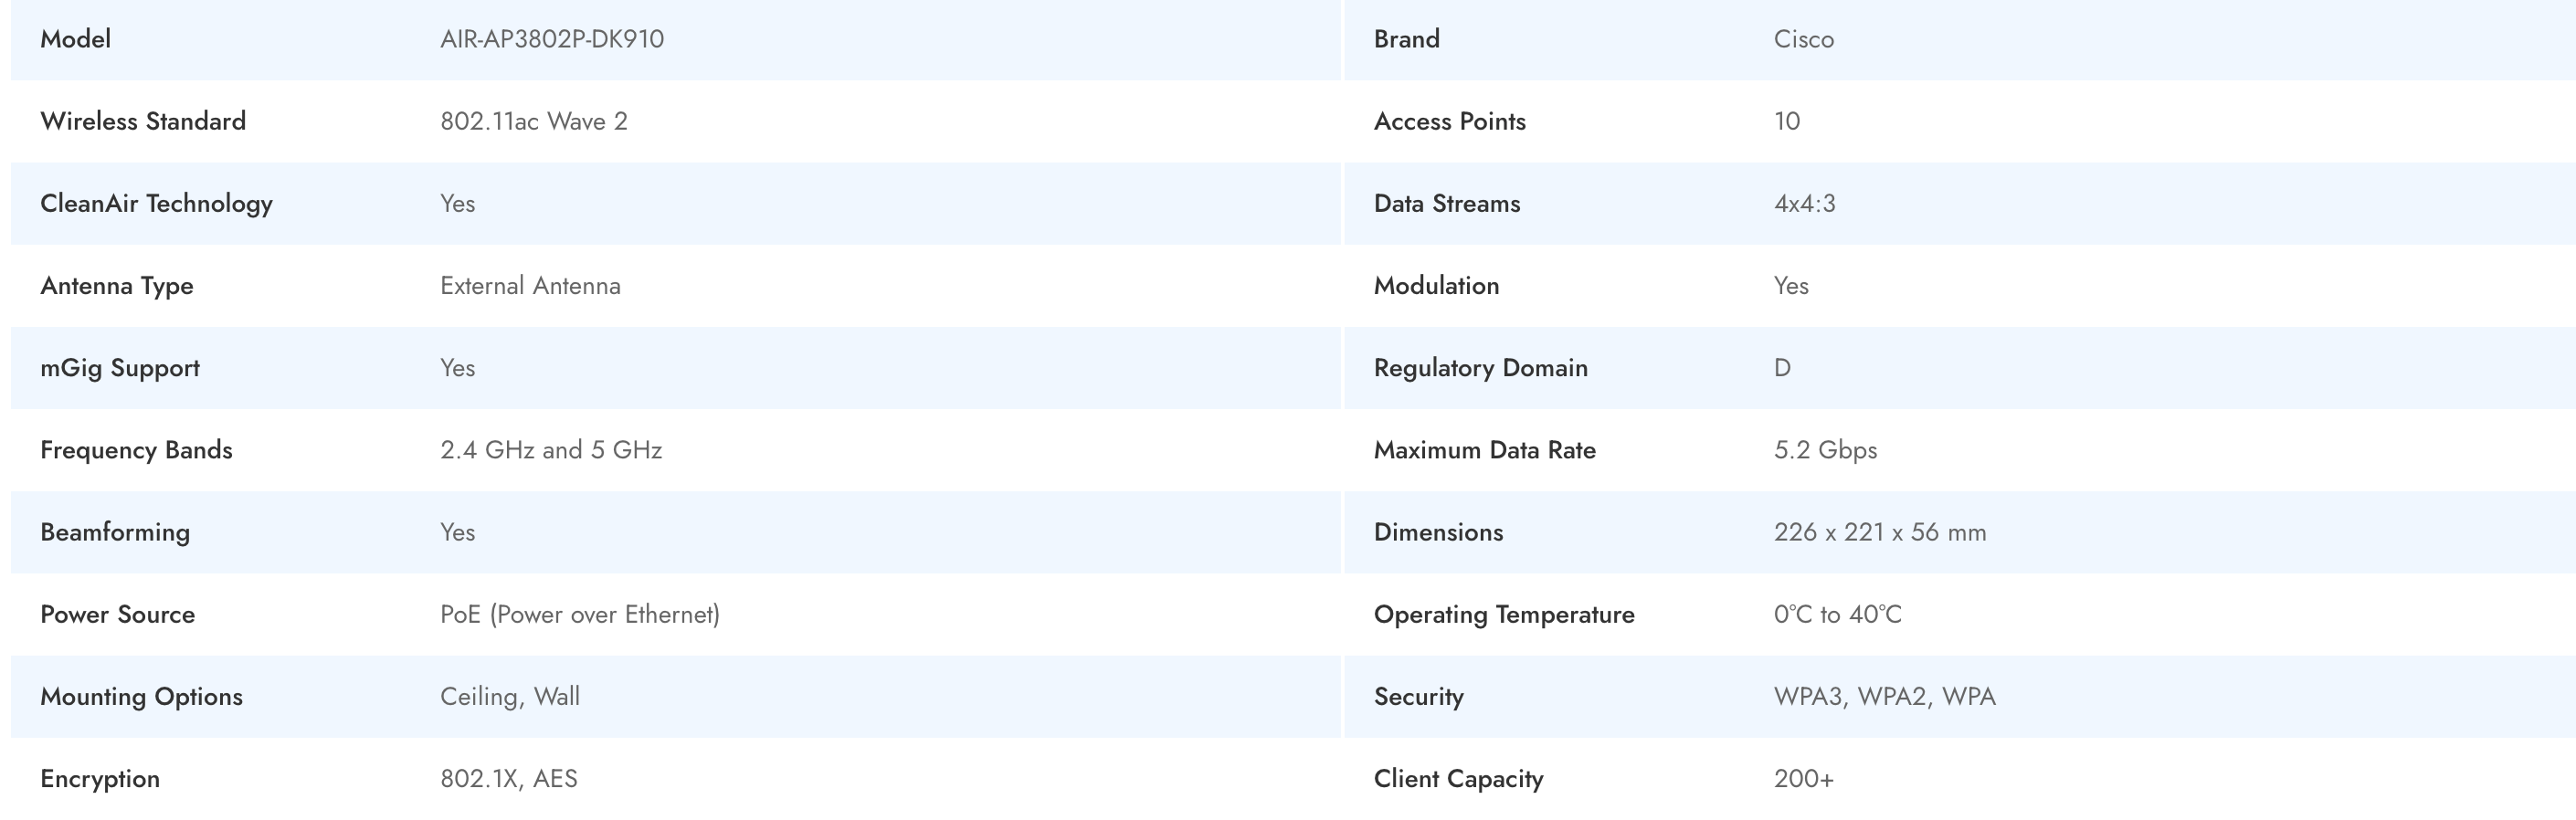The width and height of the screenshot is (2576, 820).
Task: Click the 802.11ac Wave 2 value
Action: click(x=533, y=121)
